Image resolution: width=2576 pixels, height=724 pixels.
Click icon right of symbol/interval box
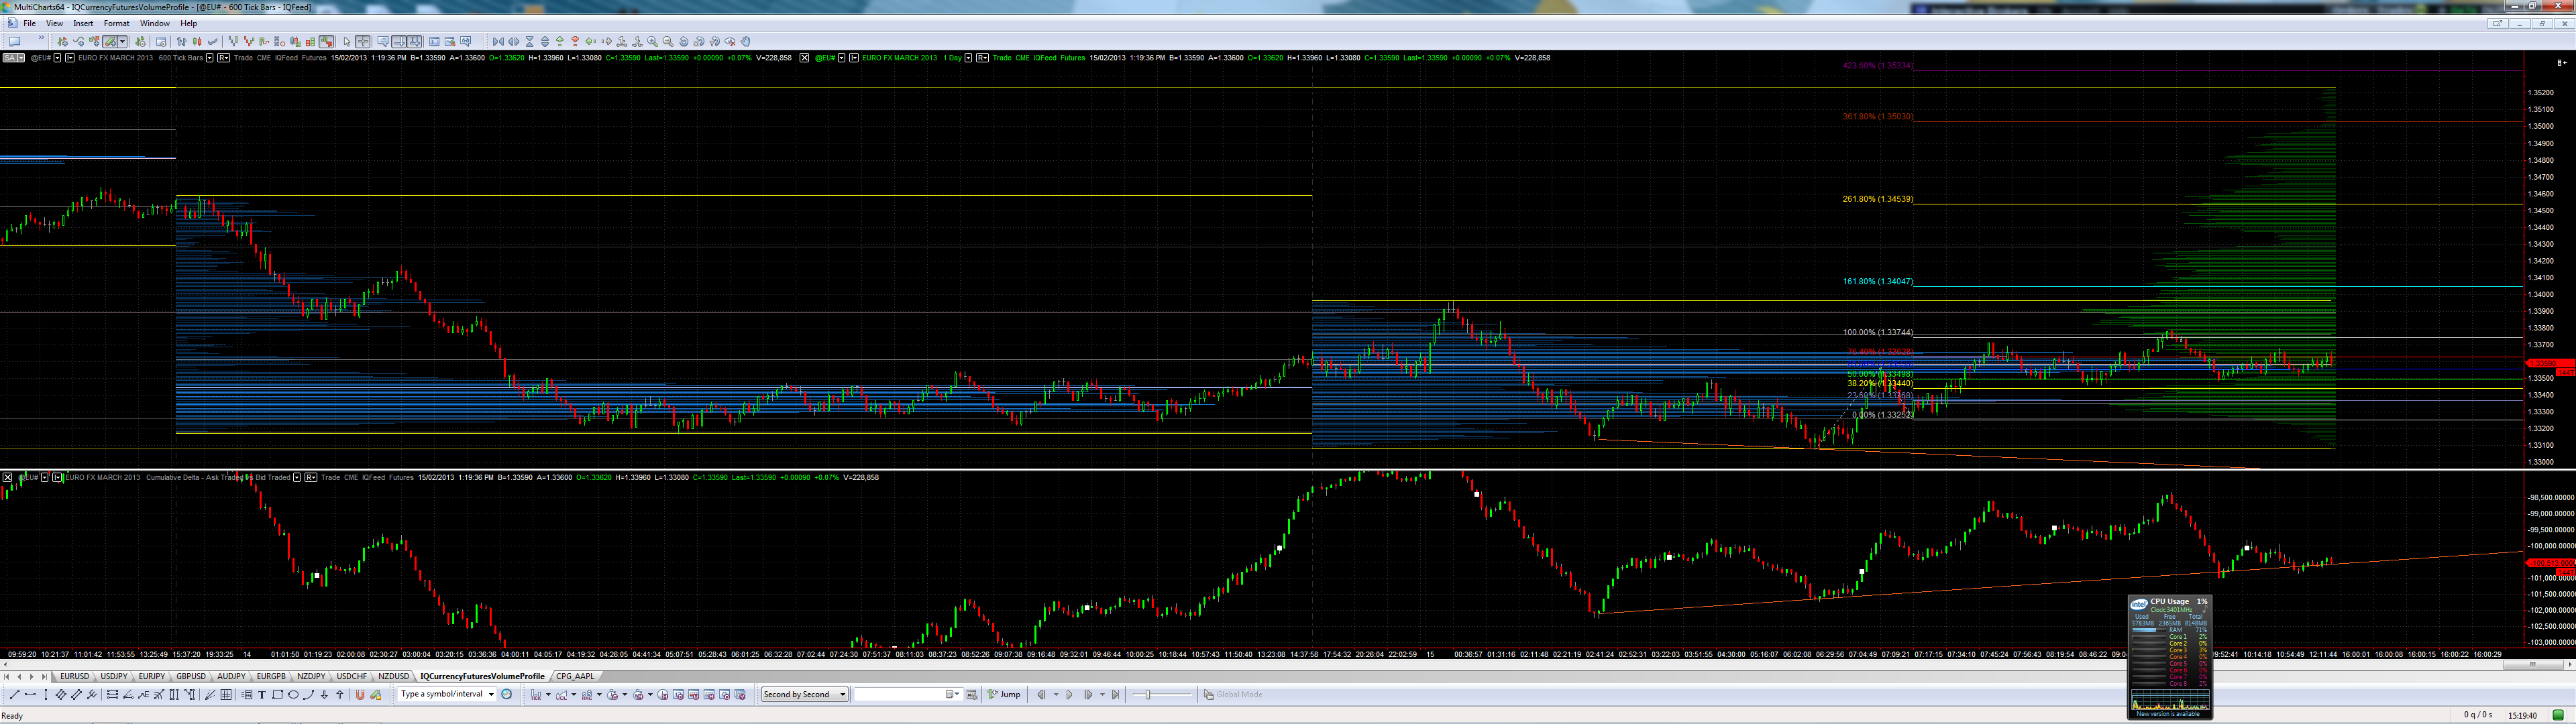(507, 694)
